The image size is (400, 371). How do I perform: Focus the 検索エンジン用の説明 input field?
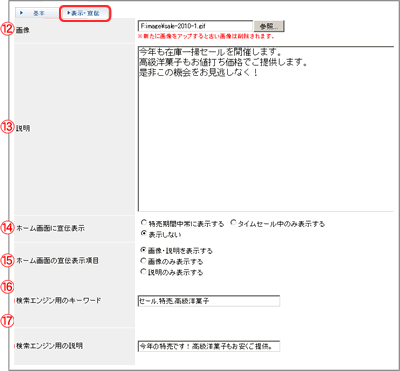pos(209,346)
